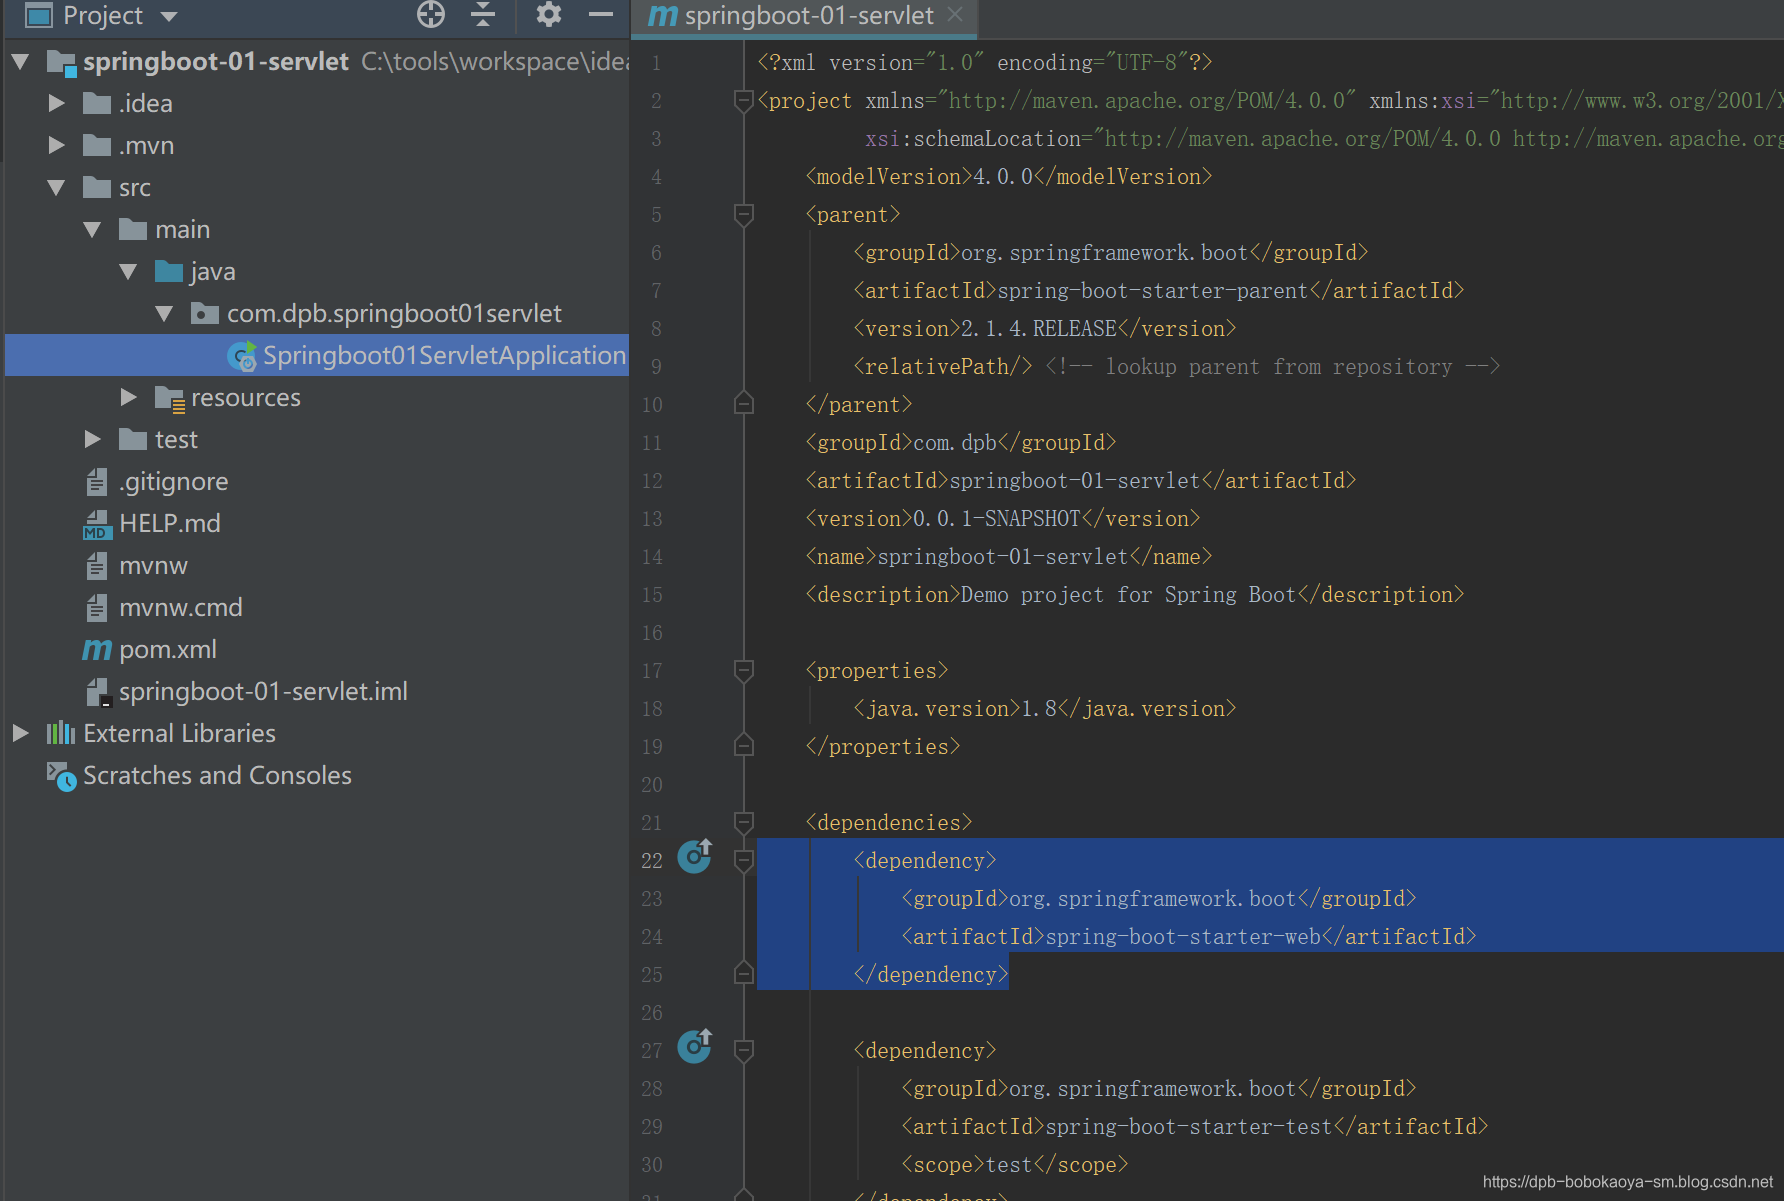1784x1201 pixels.
Task: Open the Project view dropdown arrow
Action: pos(169,16)
